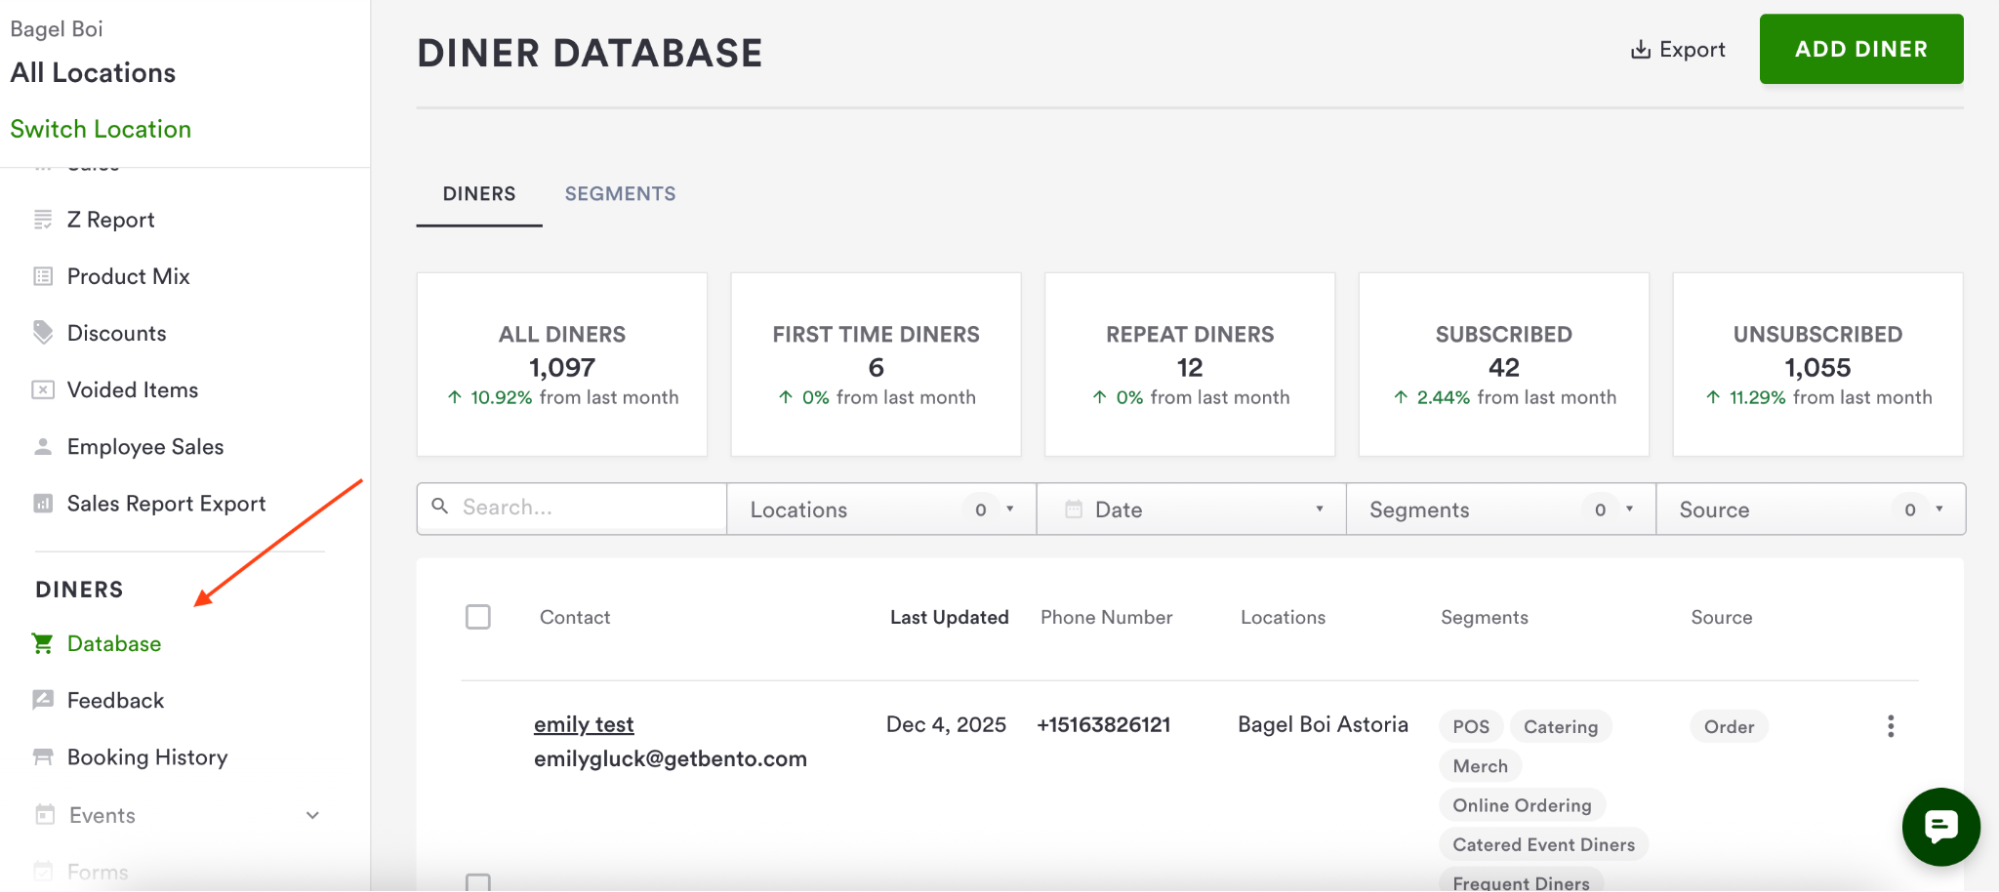Click the Voided Items icon
Viewport: 1999px width, 892px height.
pos(43,390)
